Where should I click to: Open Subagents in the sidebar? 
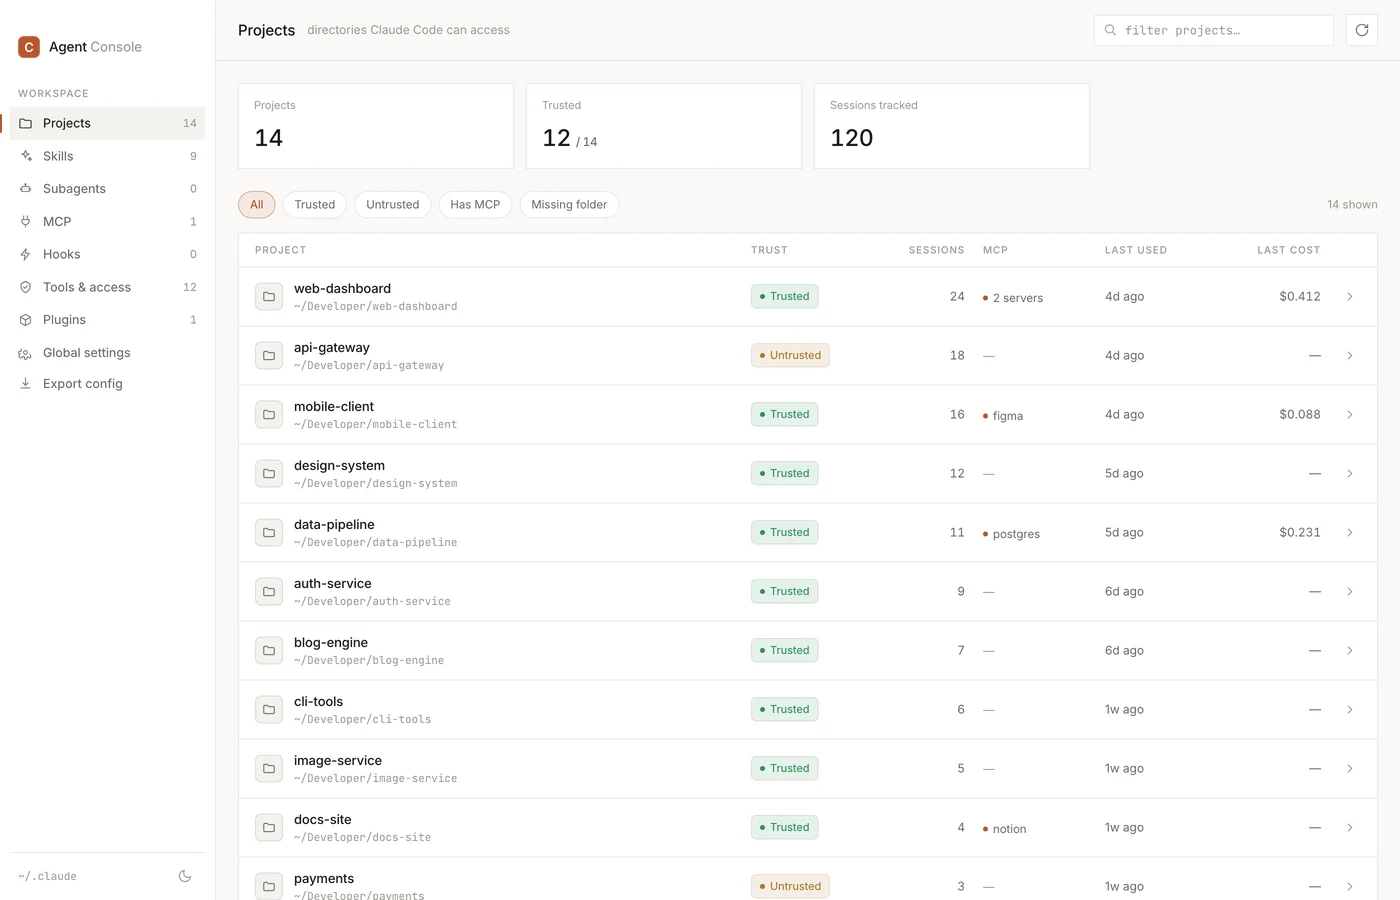(107, 189)
